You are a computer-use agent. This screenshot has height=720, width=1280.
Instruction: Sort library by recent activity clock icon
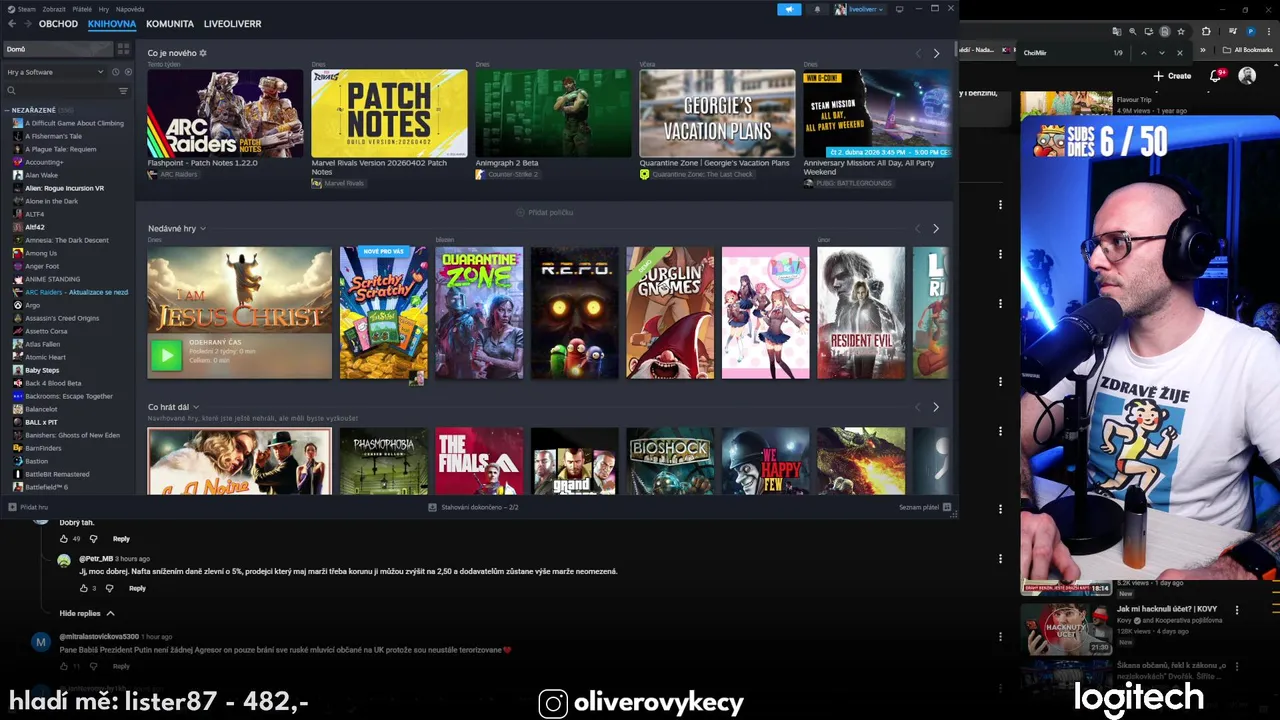coord(115,72)
